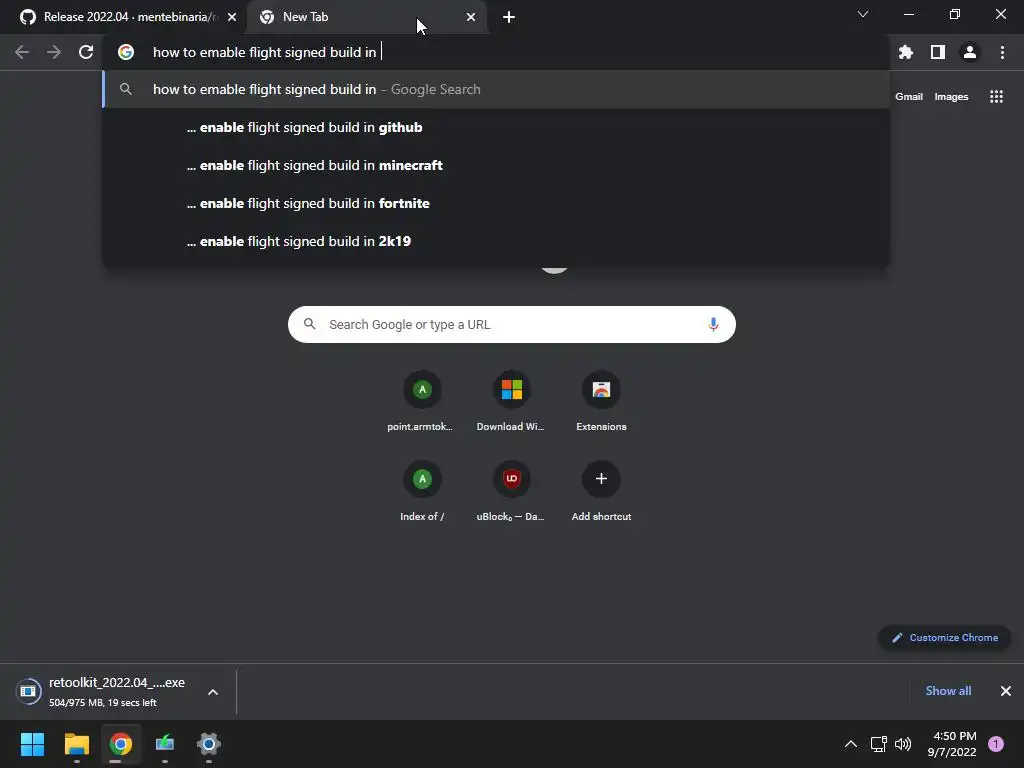Click the back navigation arrow
Image resolution: width=1024 pixels, height=768 pixels.
pyautogui.click(x=22, y=52)
